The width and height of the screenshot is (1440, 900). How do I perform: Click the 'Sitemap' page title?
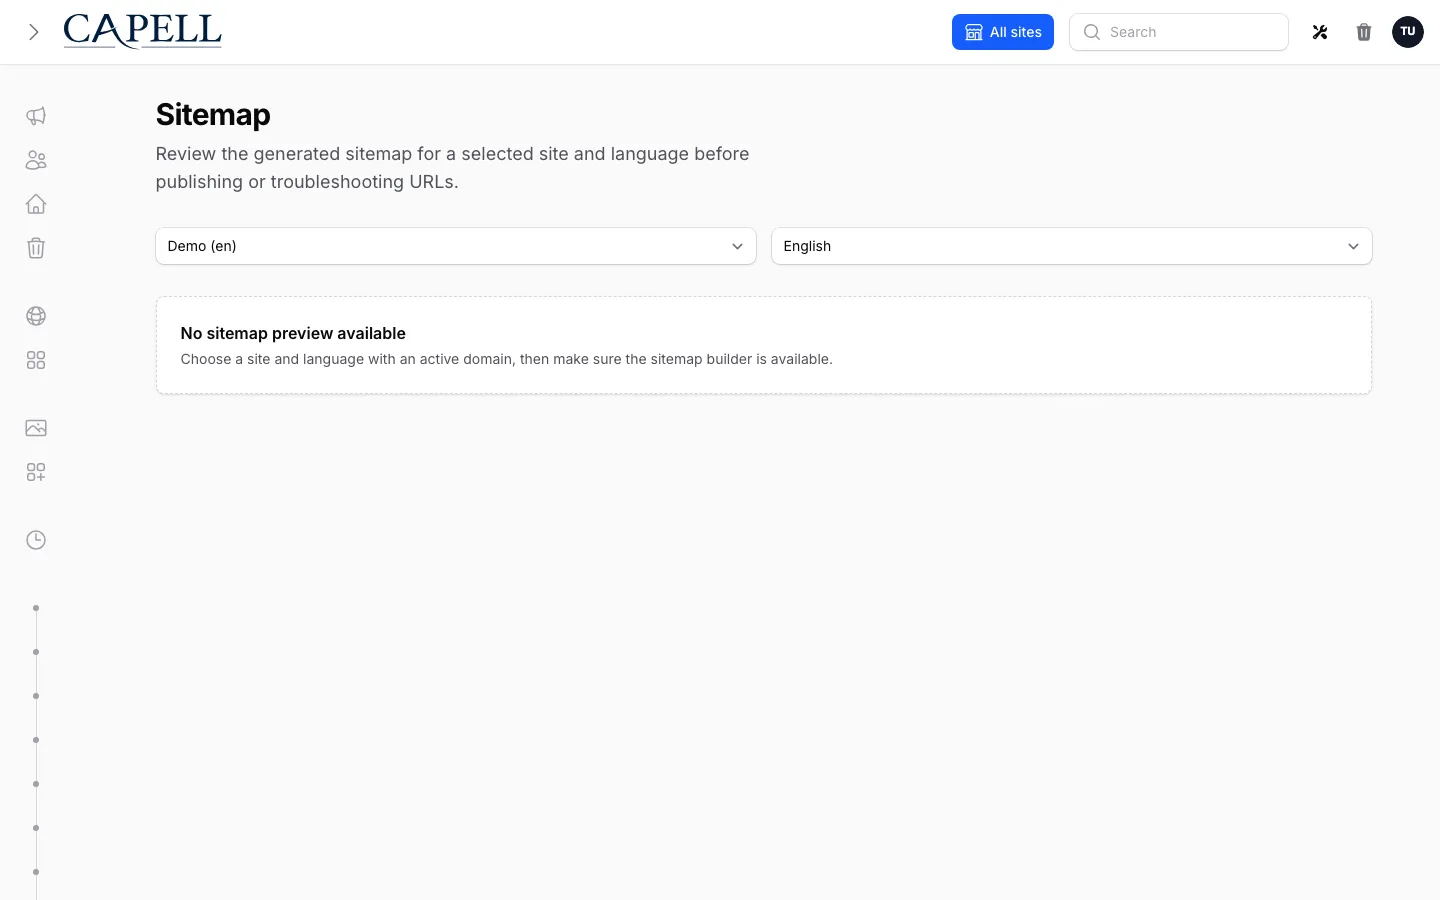[213, 115]
